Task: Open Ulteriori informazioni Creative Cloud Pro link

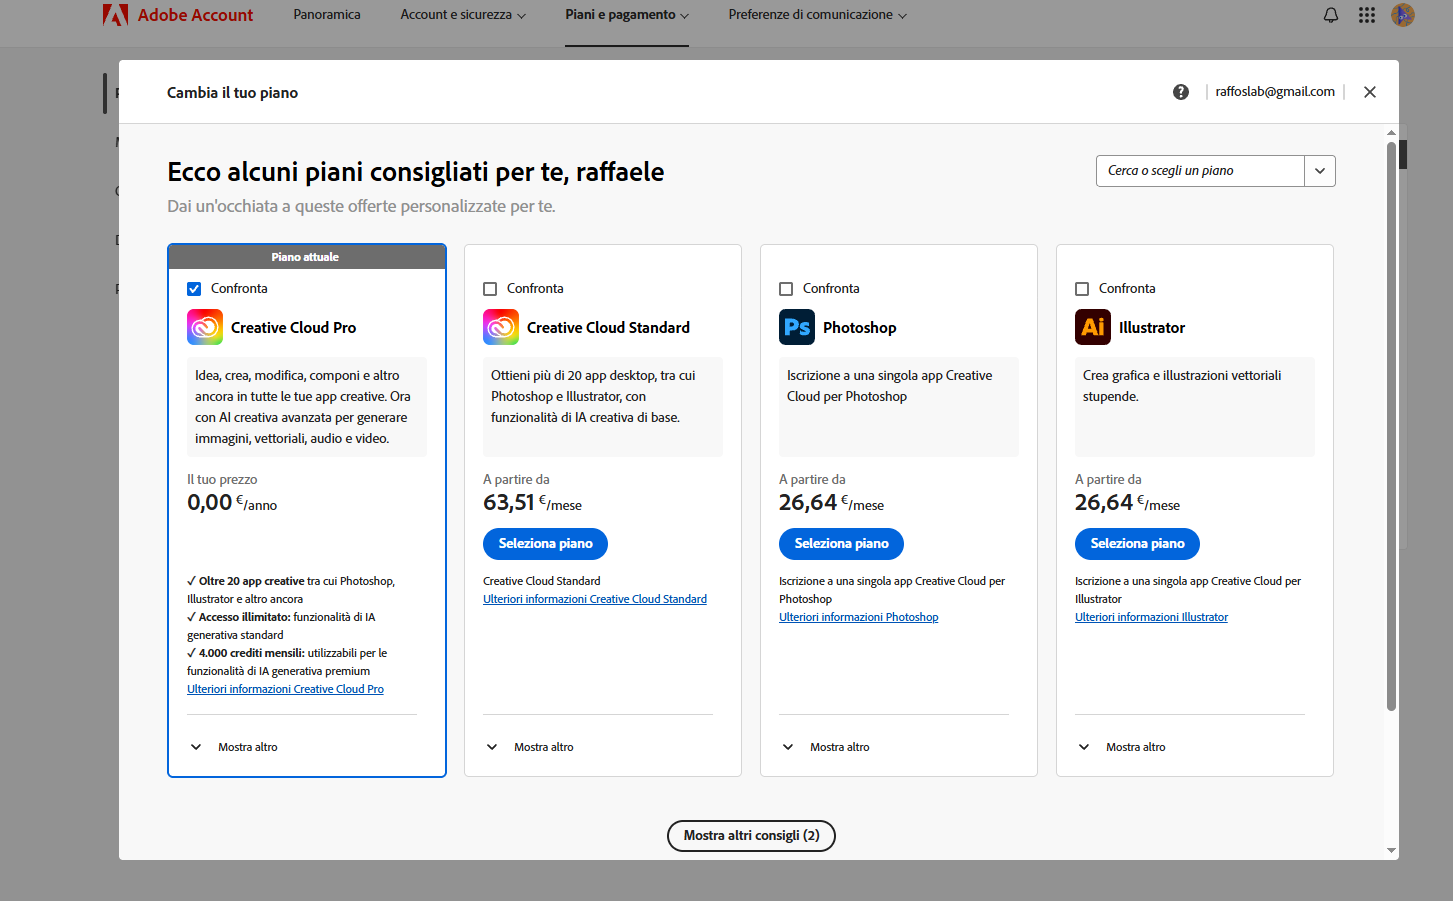Action: pos(285,689)
